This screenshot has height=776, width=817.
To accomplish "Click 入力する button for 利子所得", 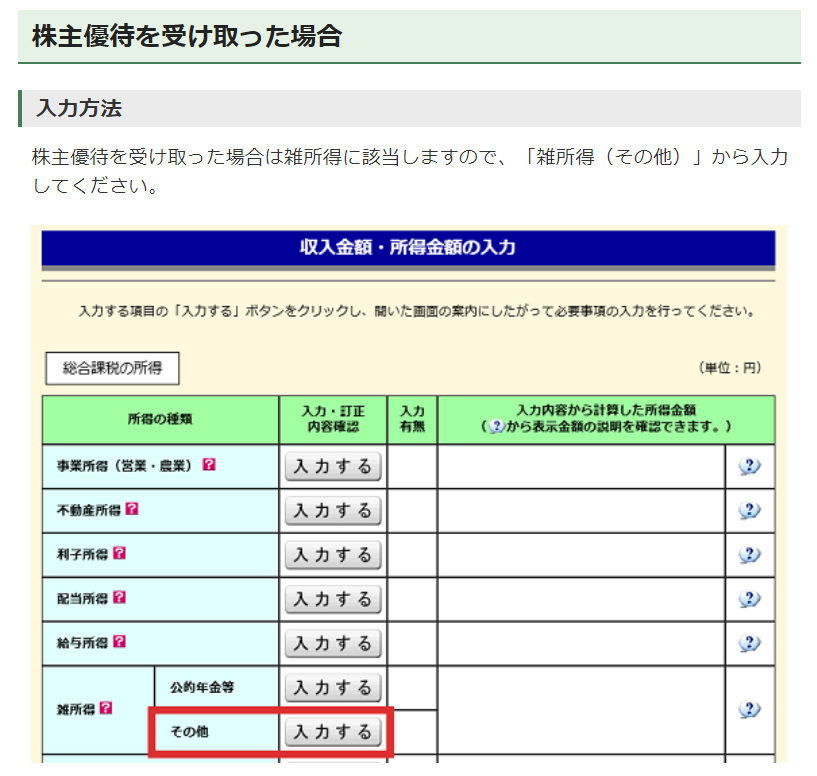I will pyautogui.click(x=333, y=555).
